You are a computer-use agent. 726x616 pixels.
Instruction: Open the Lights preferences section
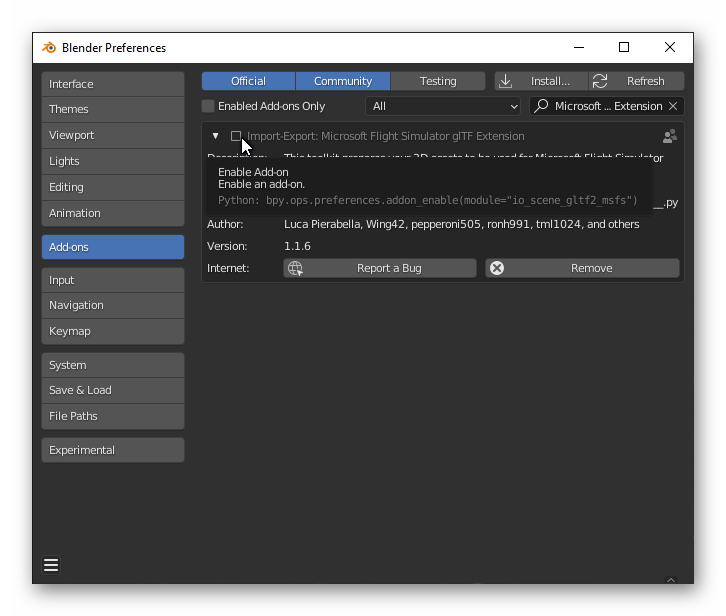coord(113,161)
